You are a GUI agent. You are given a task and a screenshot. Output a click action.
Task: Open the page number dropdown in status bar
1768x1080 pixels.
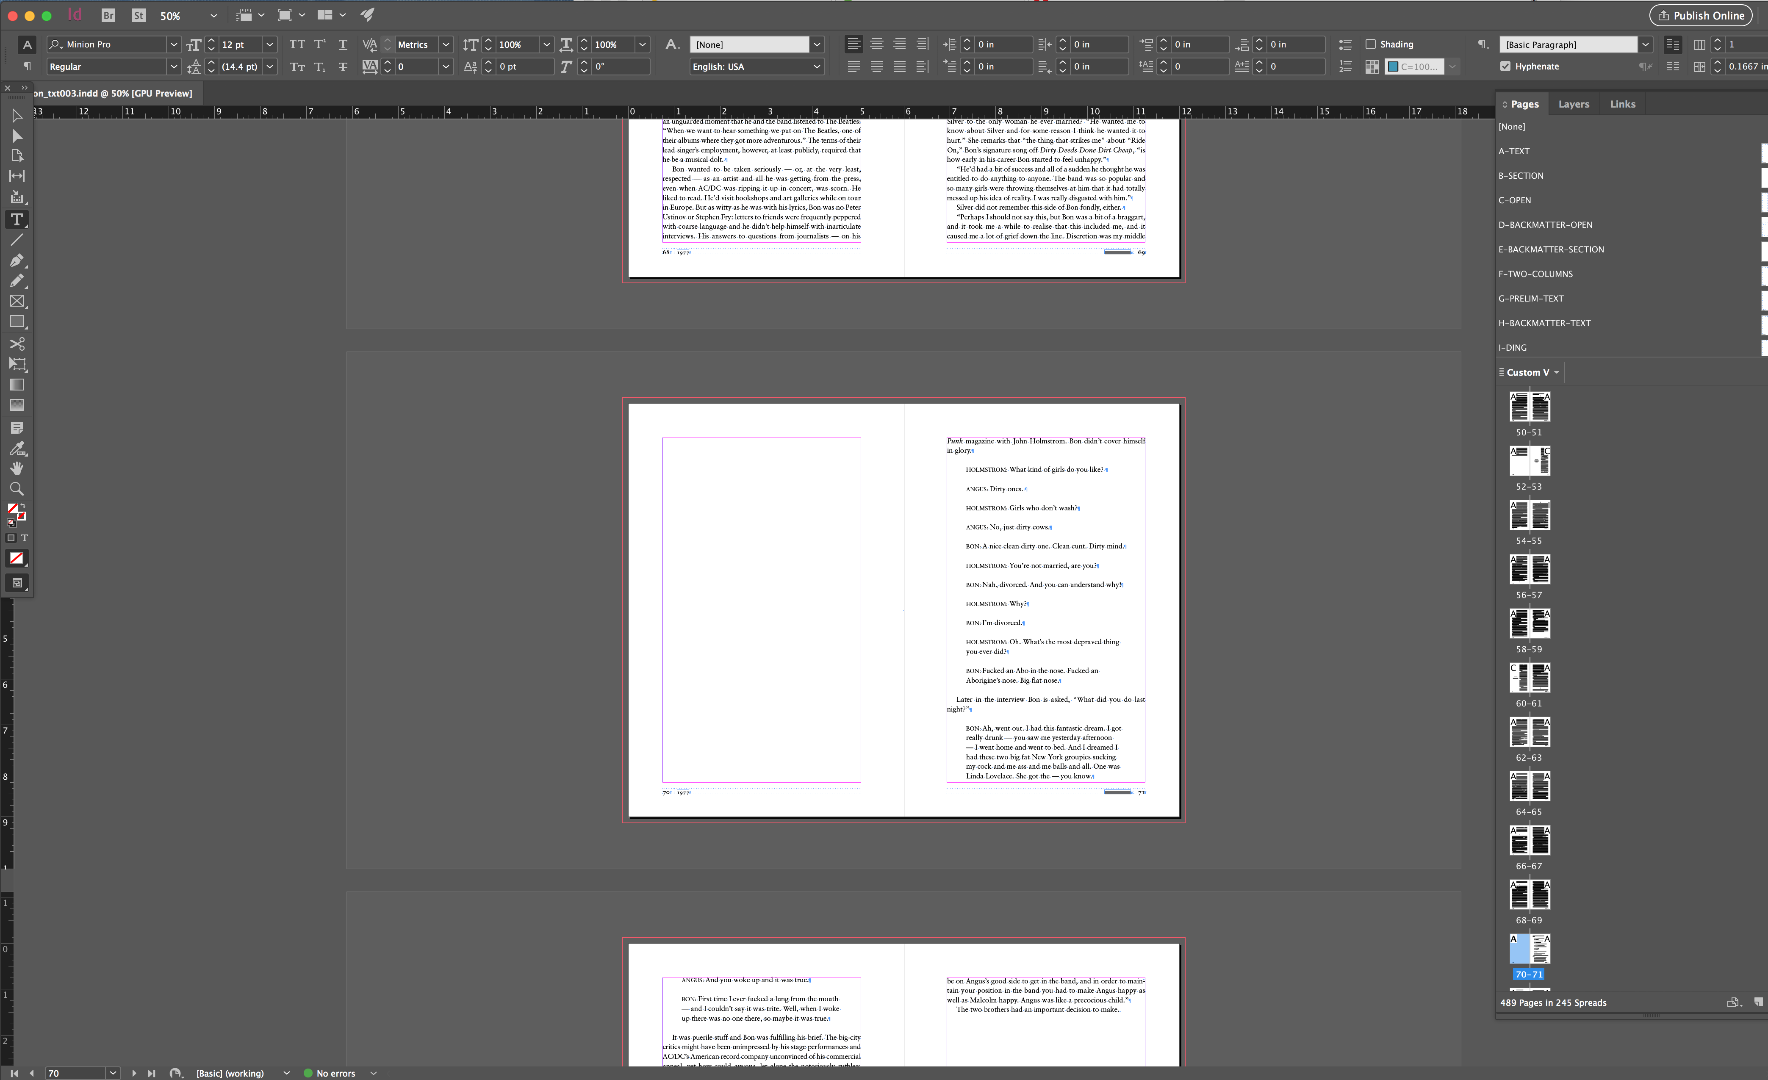point(113,1073)
